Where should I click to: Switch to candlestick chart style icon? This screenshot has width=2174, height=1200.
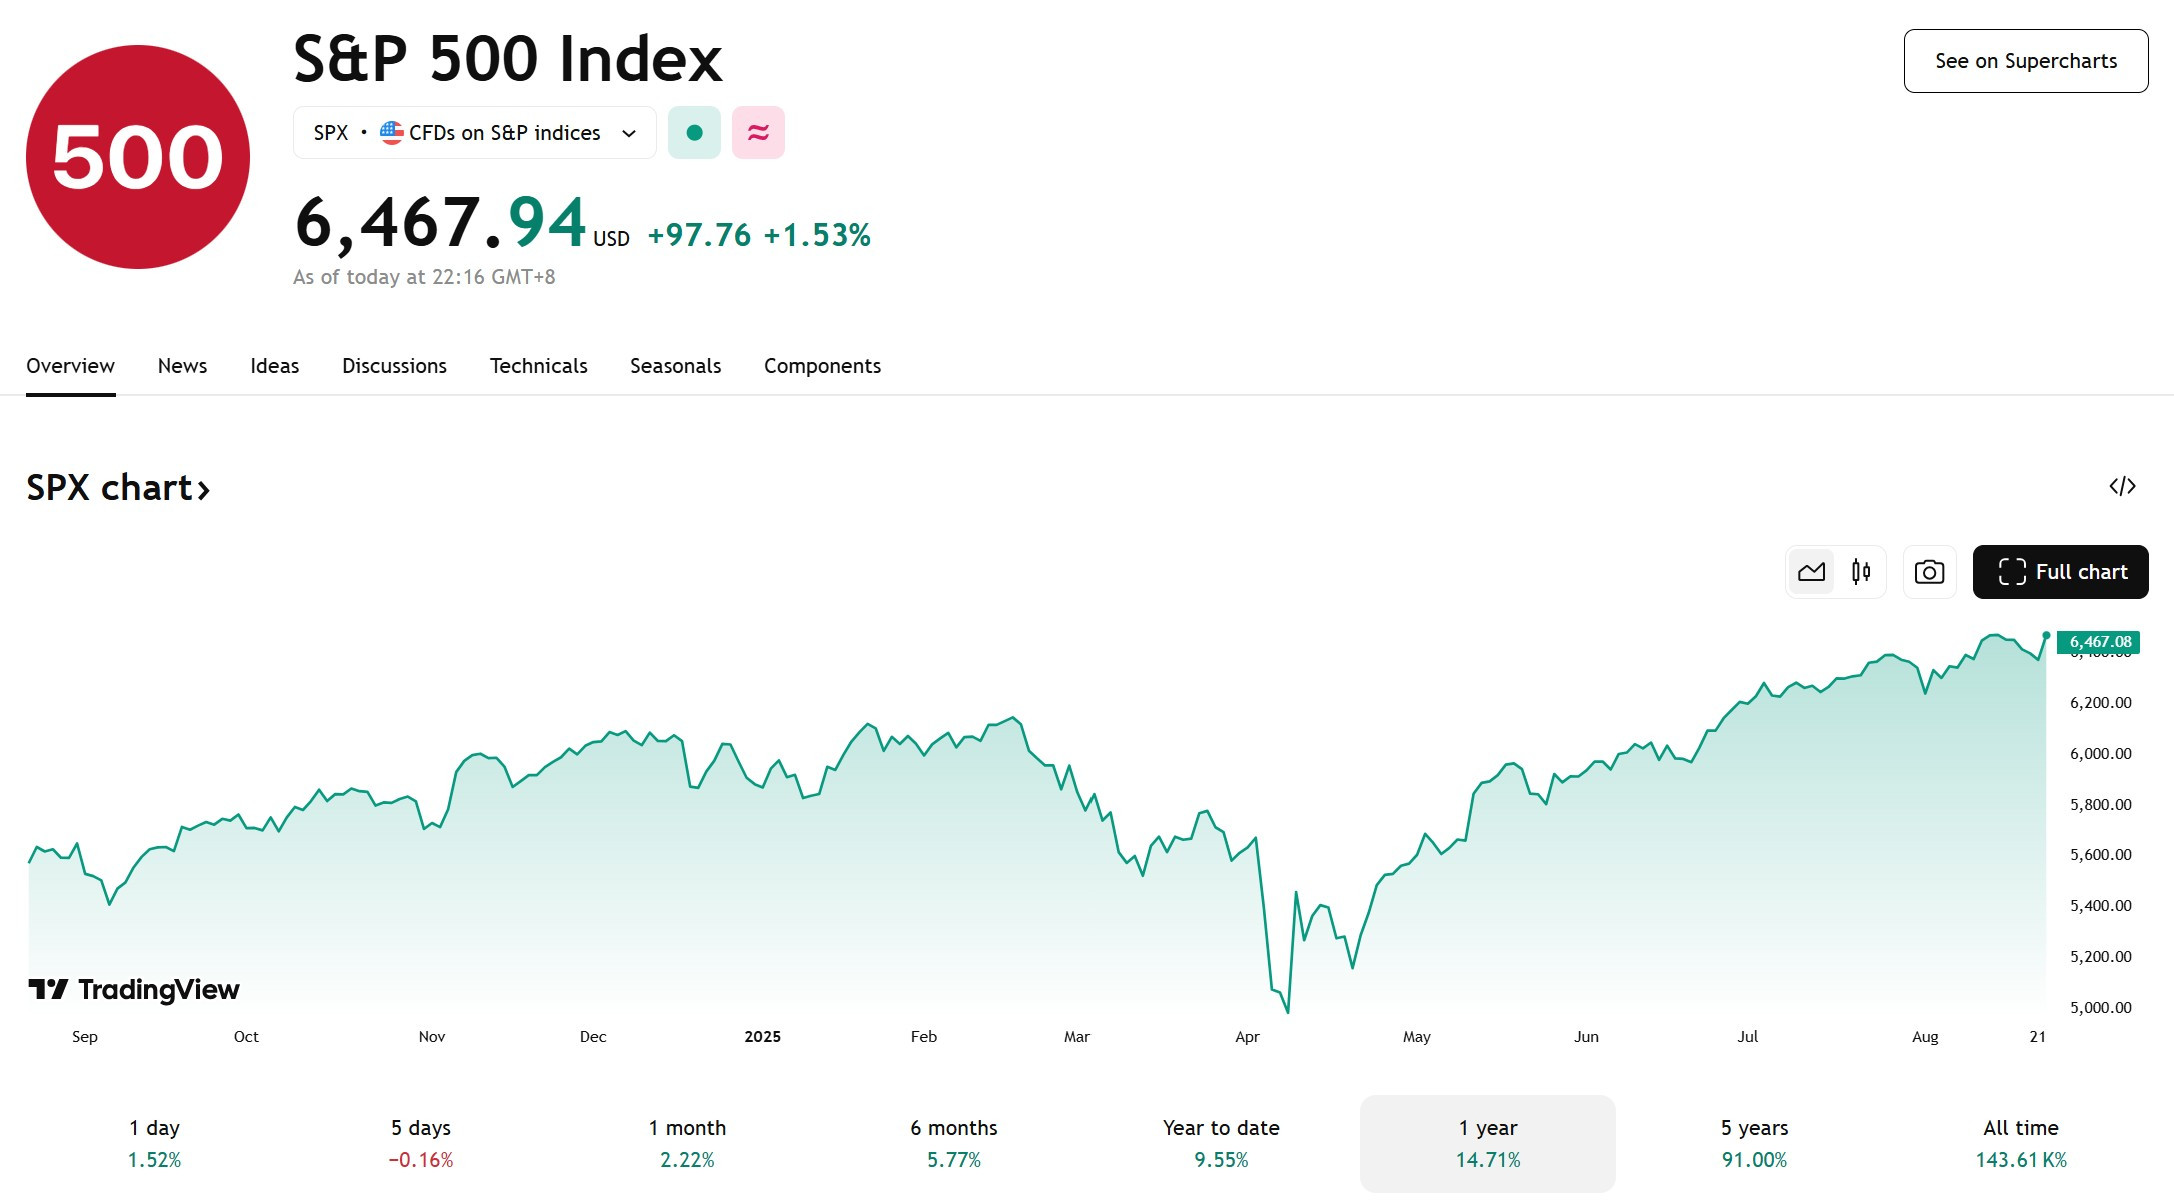[1861, 572]
